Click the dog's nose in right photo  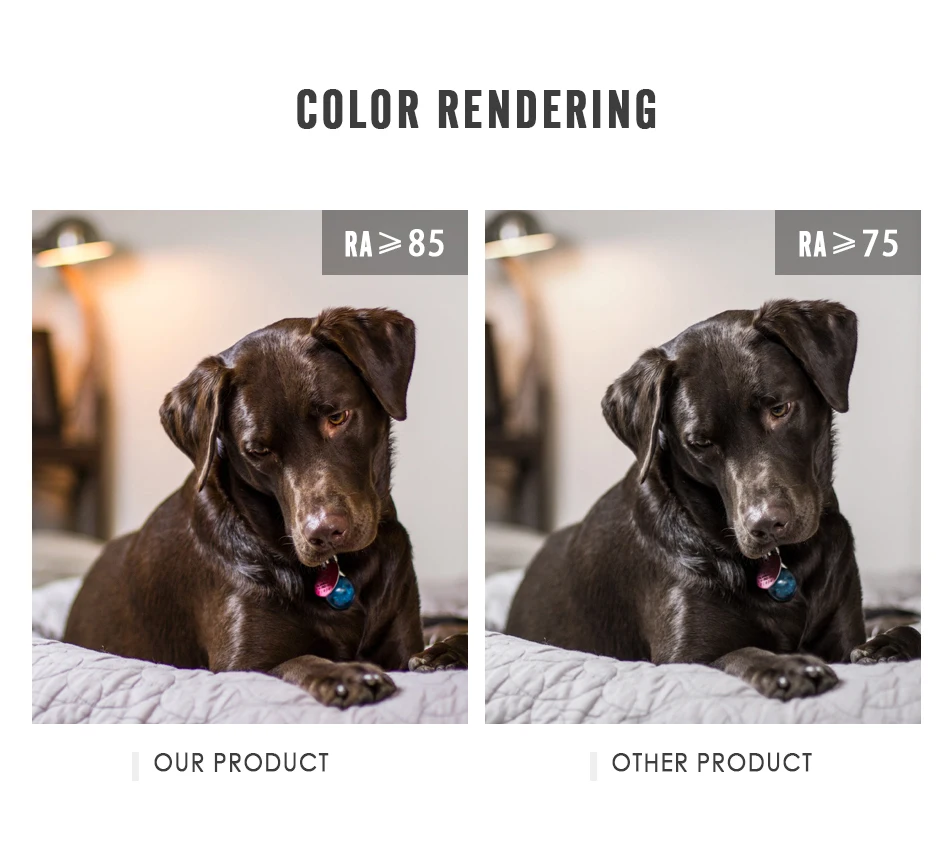(768, 523)
